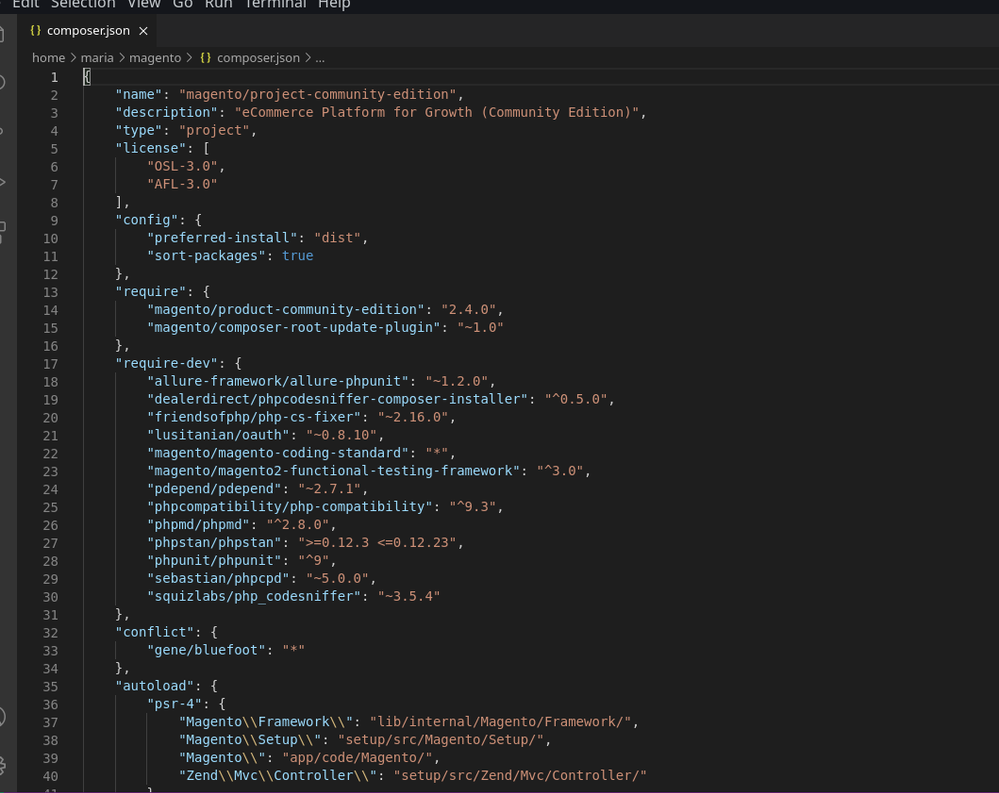Click the "phpmd/phpmd" package name

pyautogui.click(x=199, y=525)
